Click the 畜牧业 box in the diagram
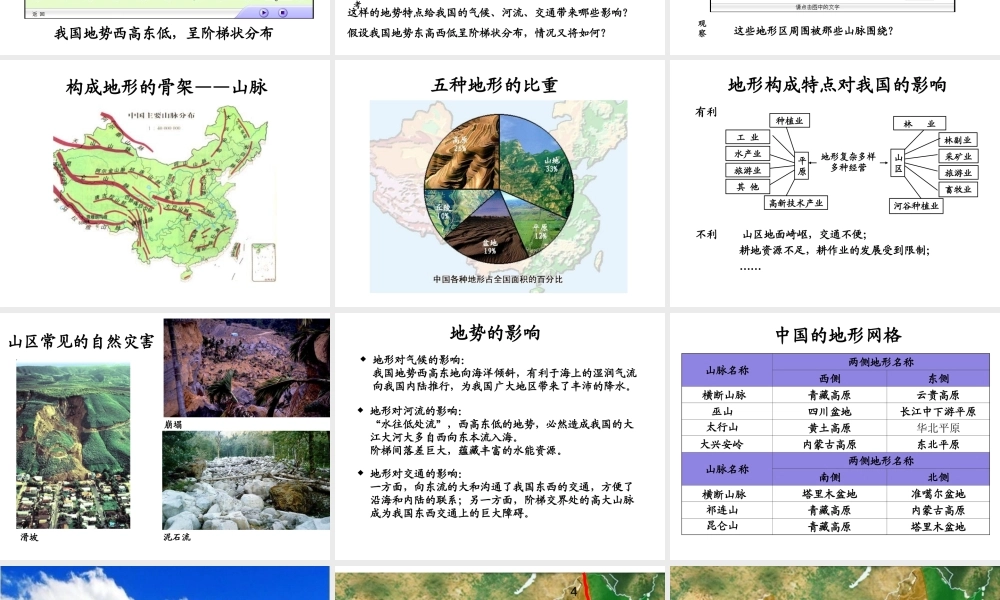Viewport: 1000px width, 600px height. pyautogui.click(x=958, y=189)
